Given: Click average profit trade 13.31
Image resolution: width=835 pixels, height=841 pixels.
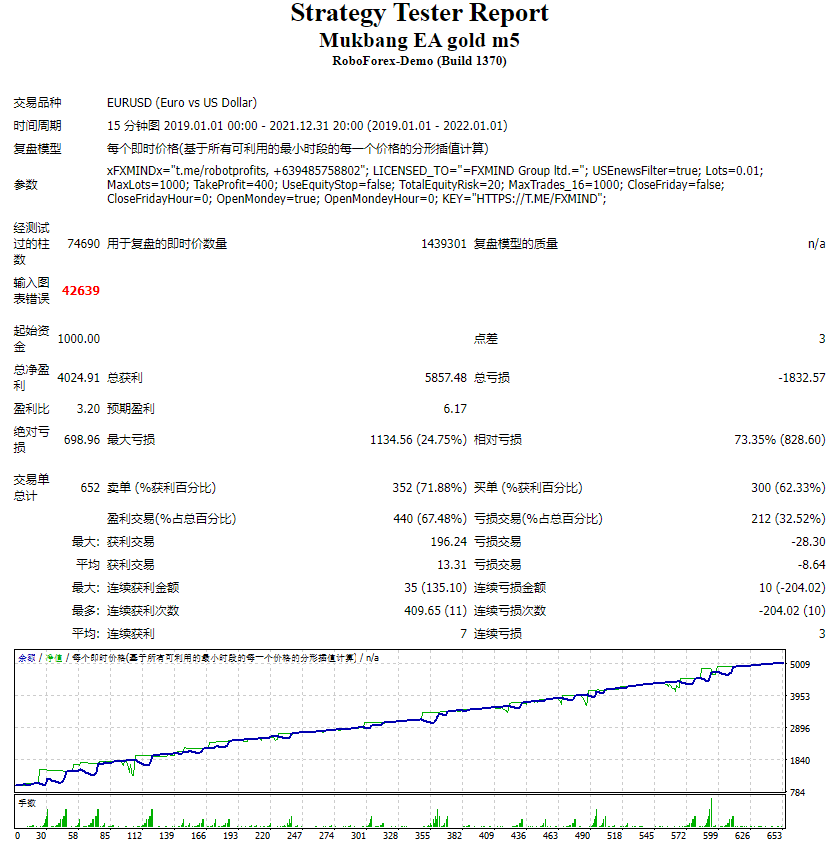Looking at the screenshot, I should coord(452,565).
